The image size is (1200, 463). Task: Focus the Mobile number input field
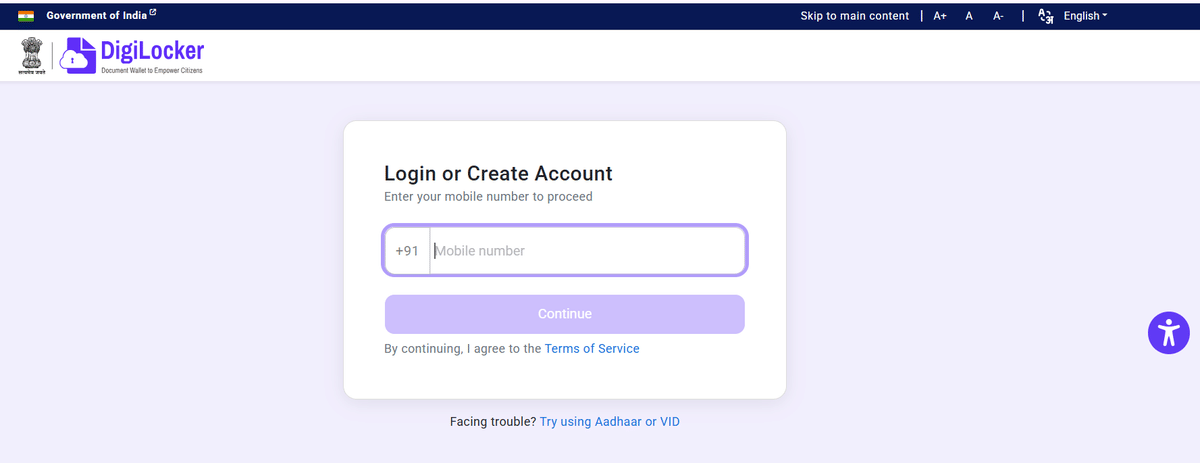coord(588,251)
